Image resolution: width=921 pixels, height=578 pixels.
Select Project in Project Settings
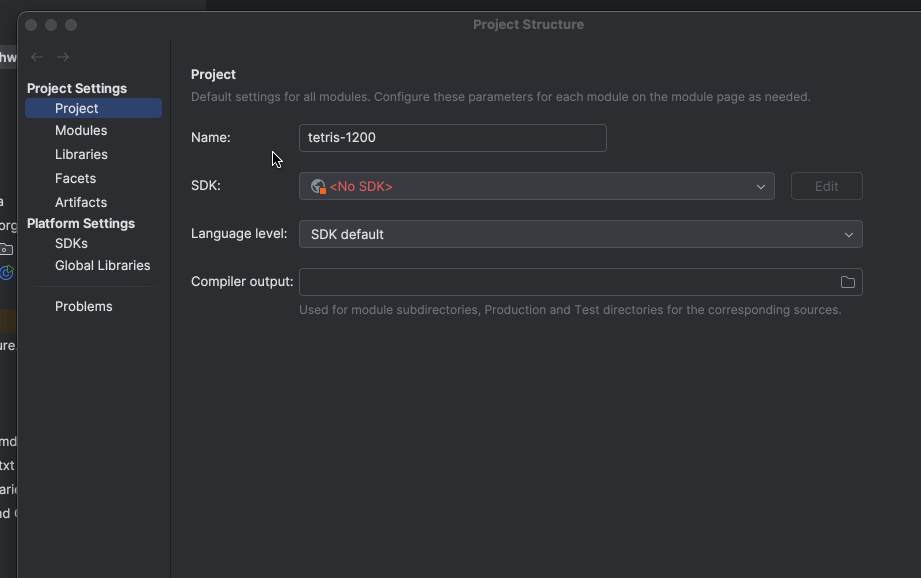click(77, 108)
